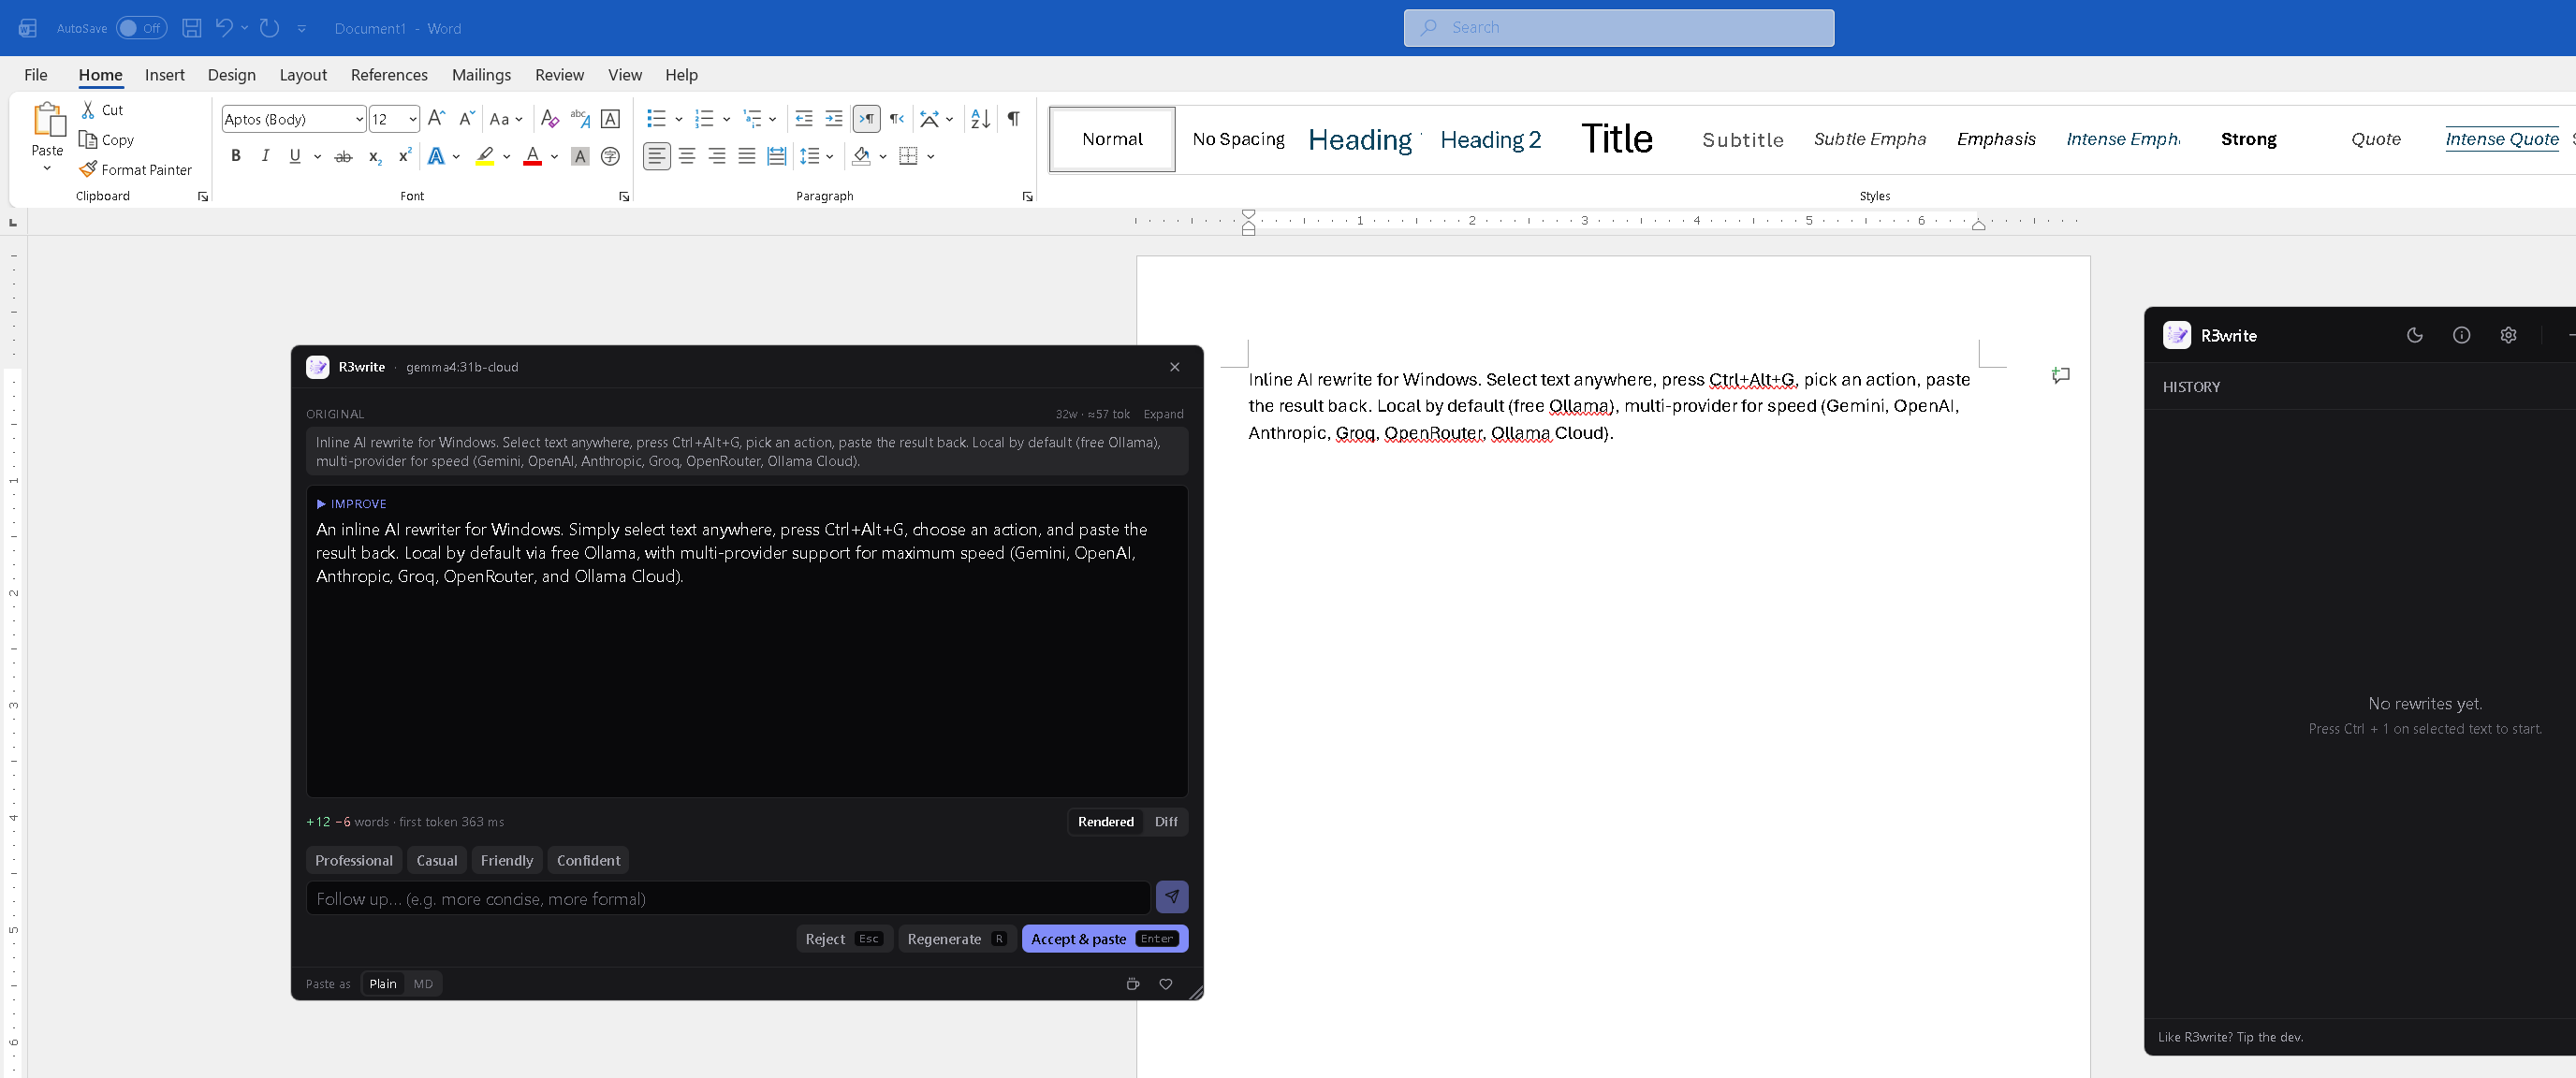Toggle Show/Hide paragraph marks

pos(1013,119)
